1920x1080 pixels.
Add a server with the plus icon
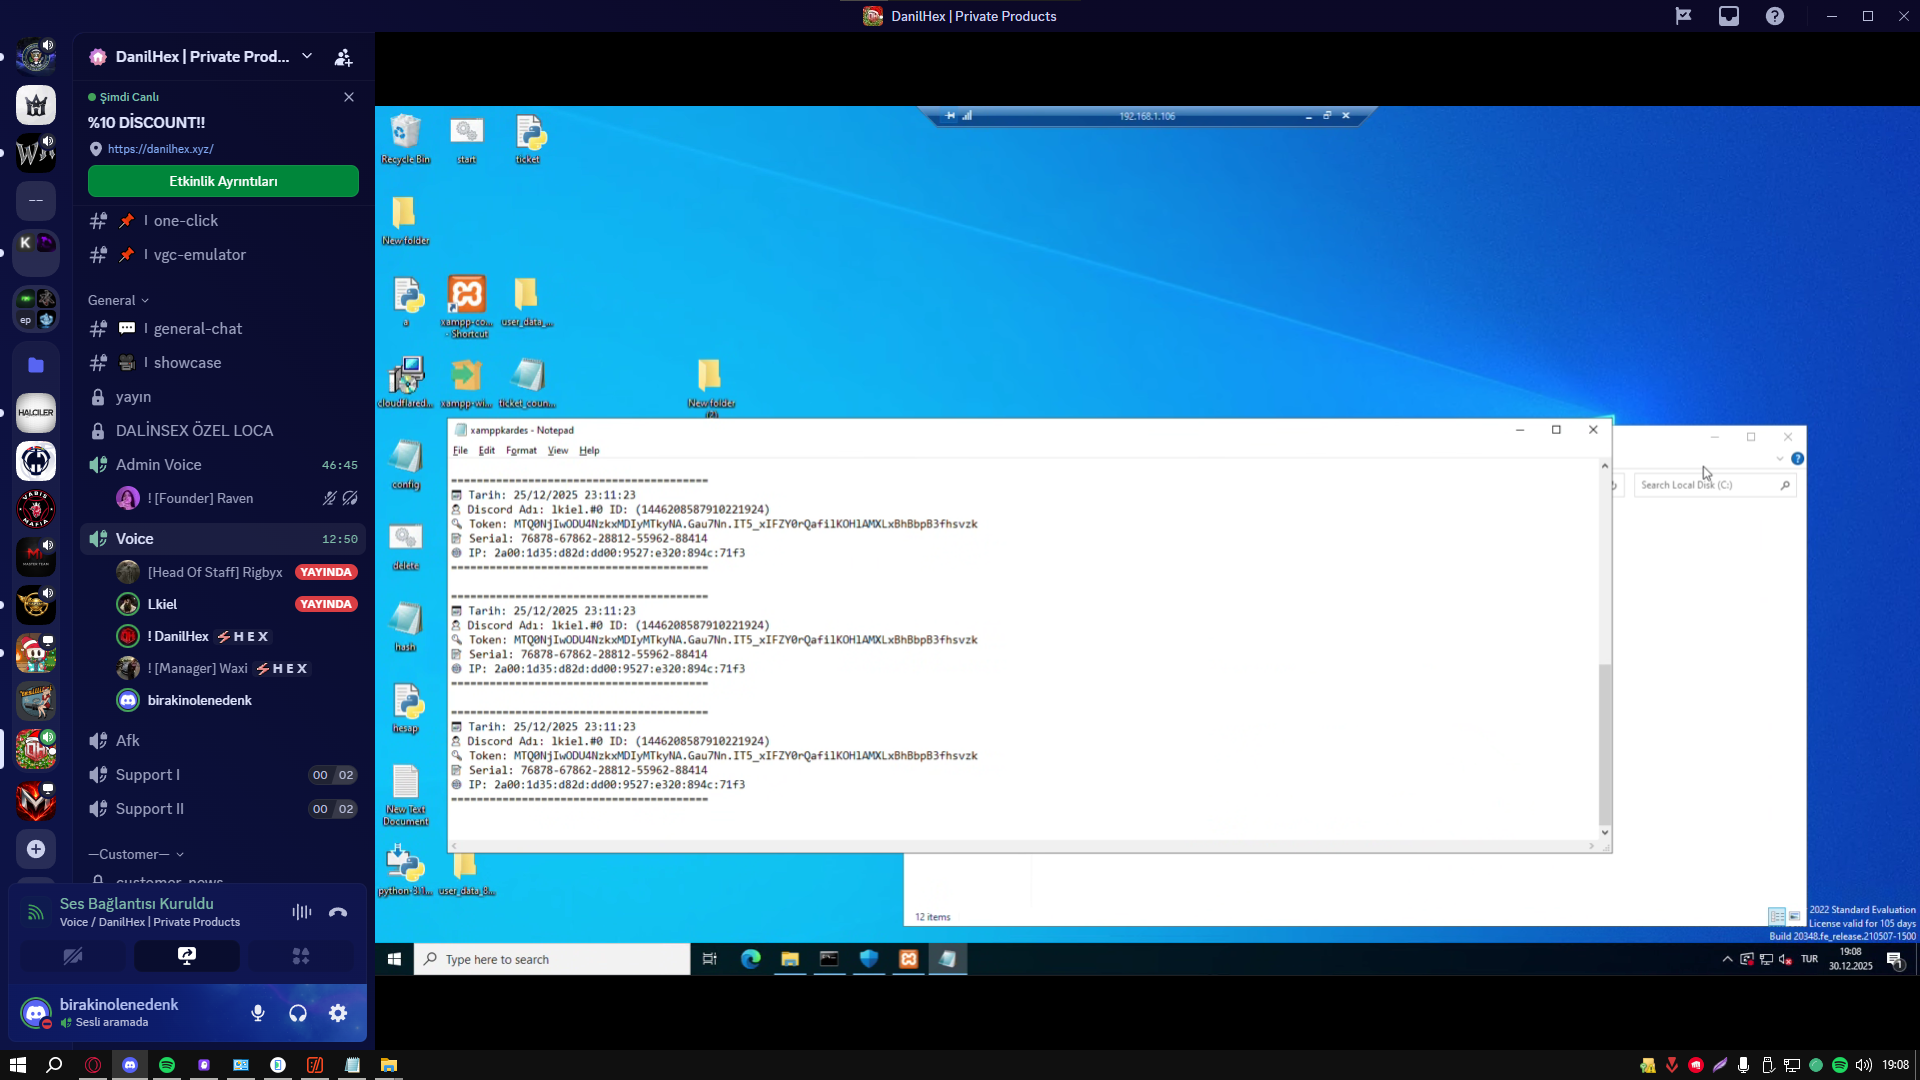click(36, 849)
